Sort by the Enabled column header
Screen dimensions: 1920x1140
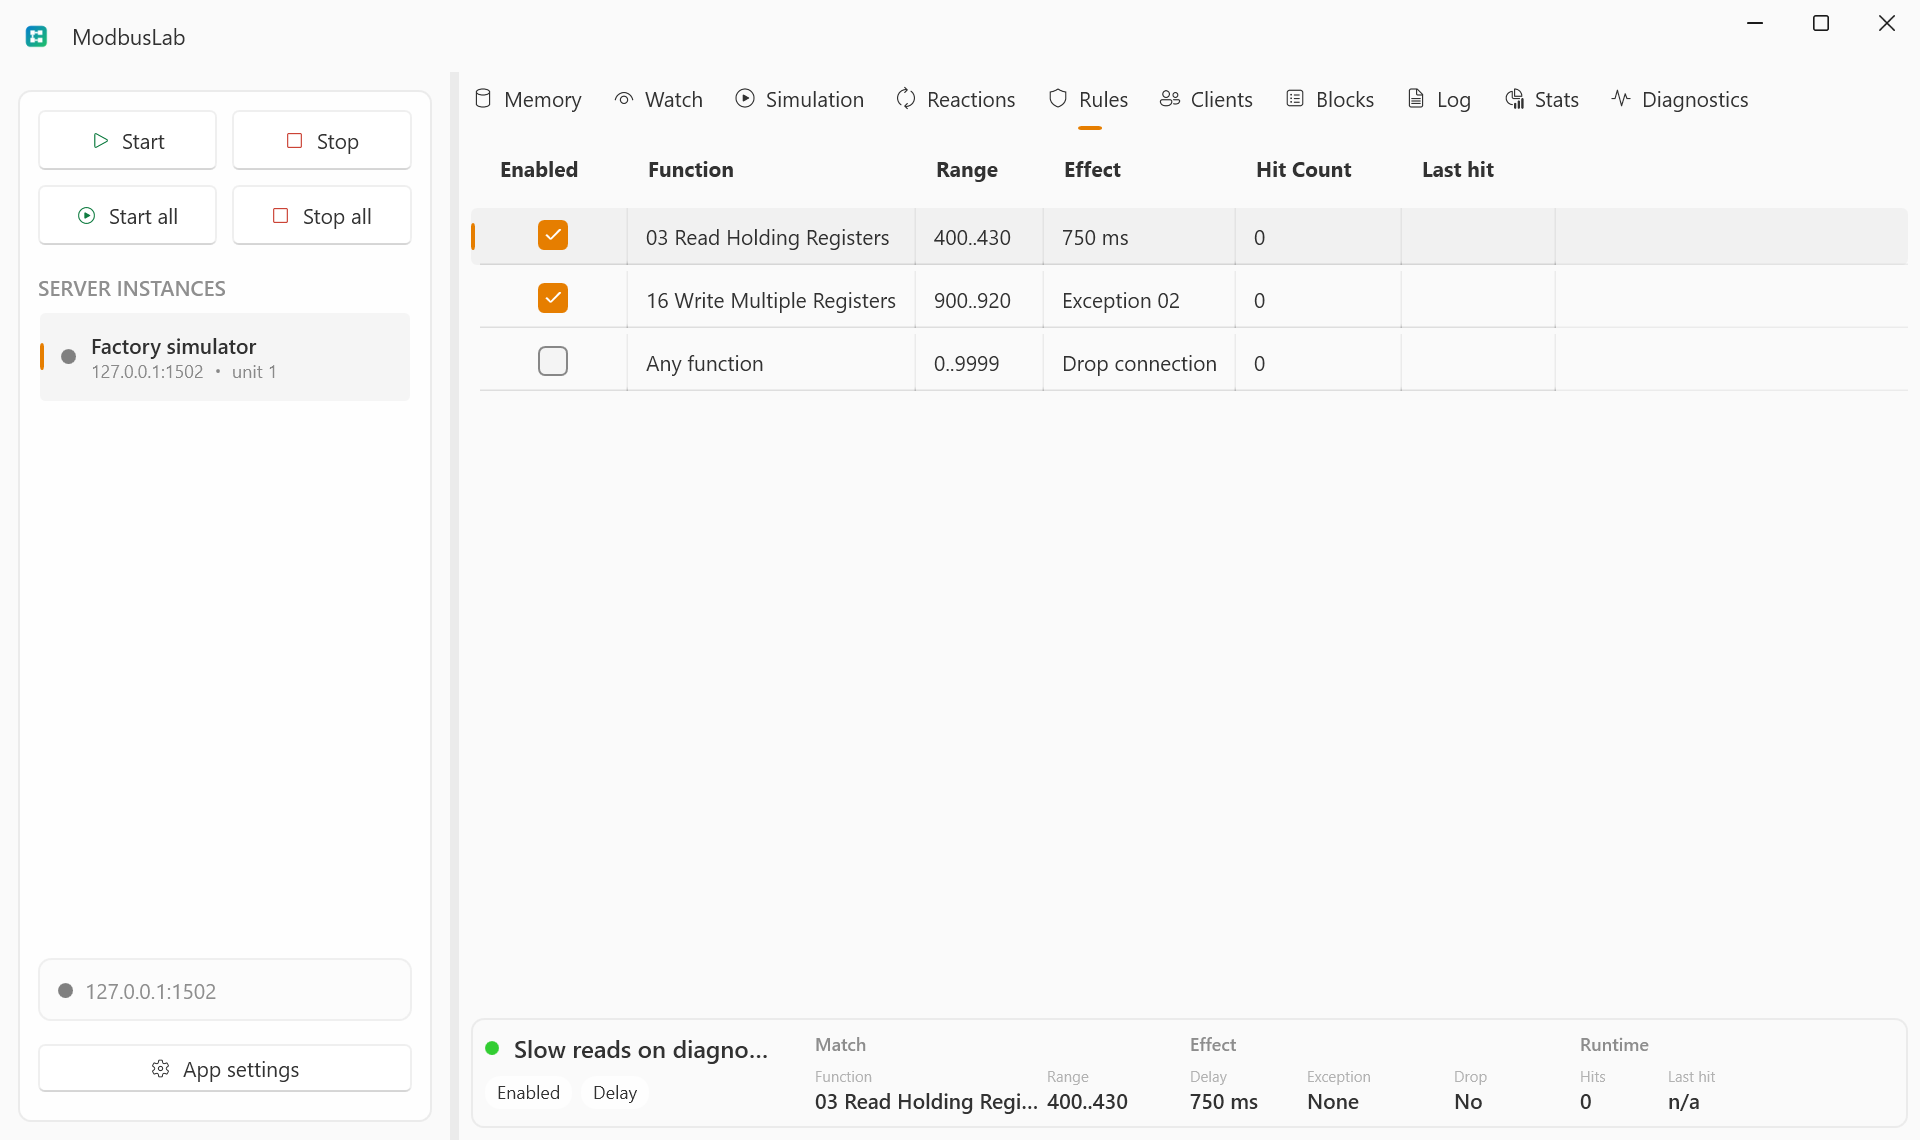point(539,170)
